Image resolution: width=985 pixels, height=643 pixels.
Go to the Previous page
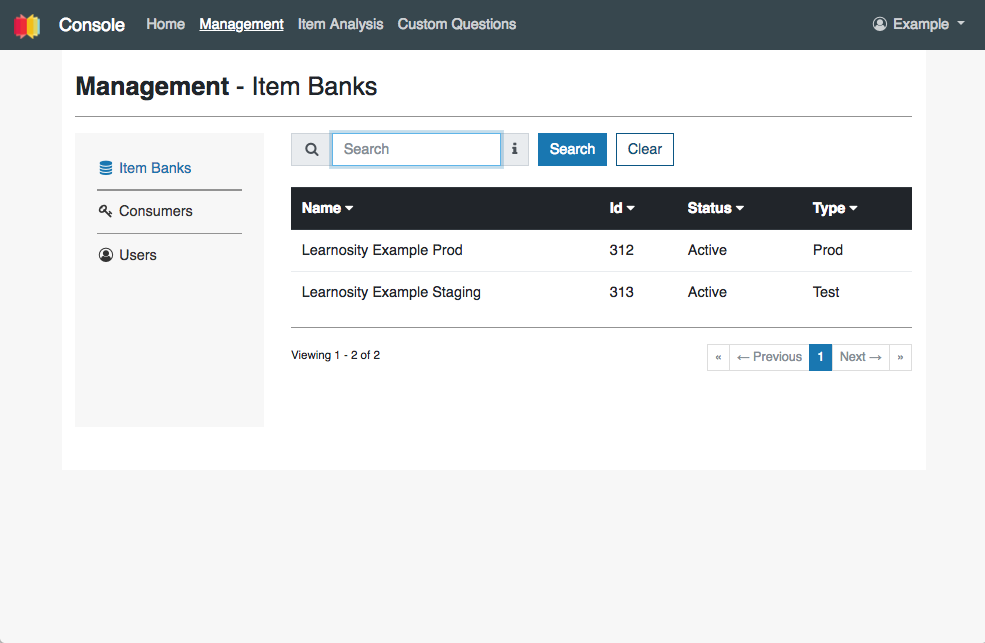tap(769, 357)
